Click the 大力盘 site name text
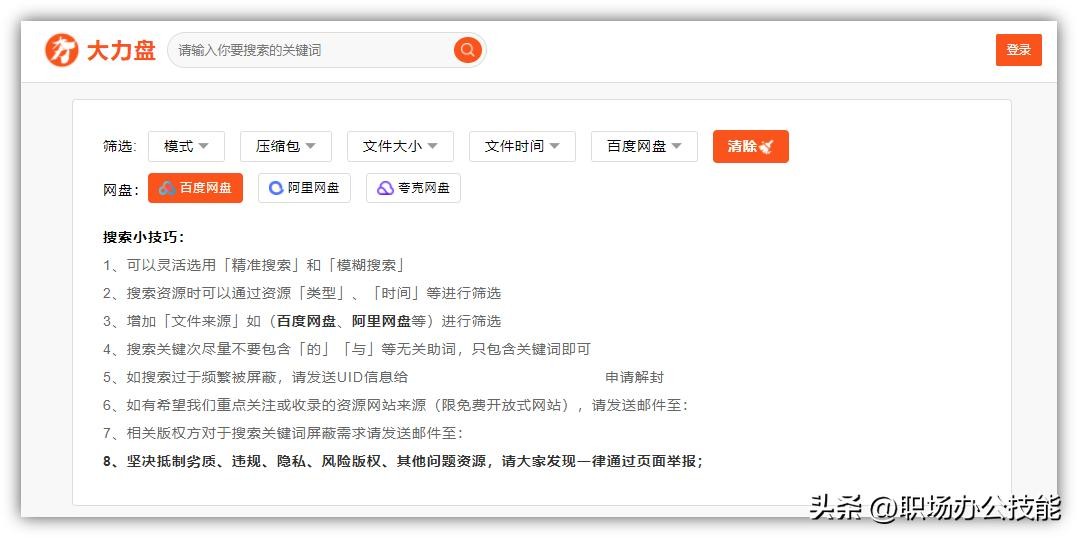The width and height of the screenshot is (1078, 538). pos(121,50)
